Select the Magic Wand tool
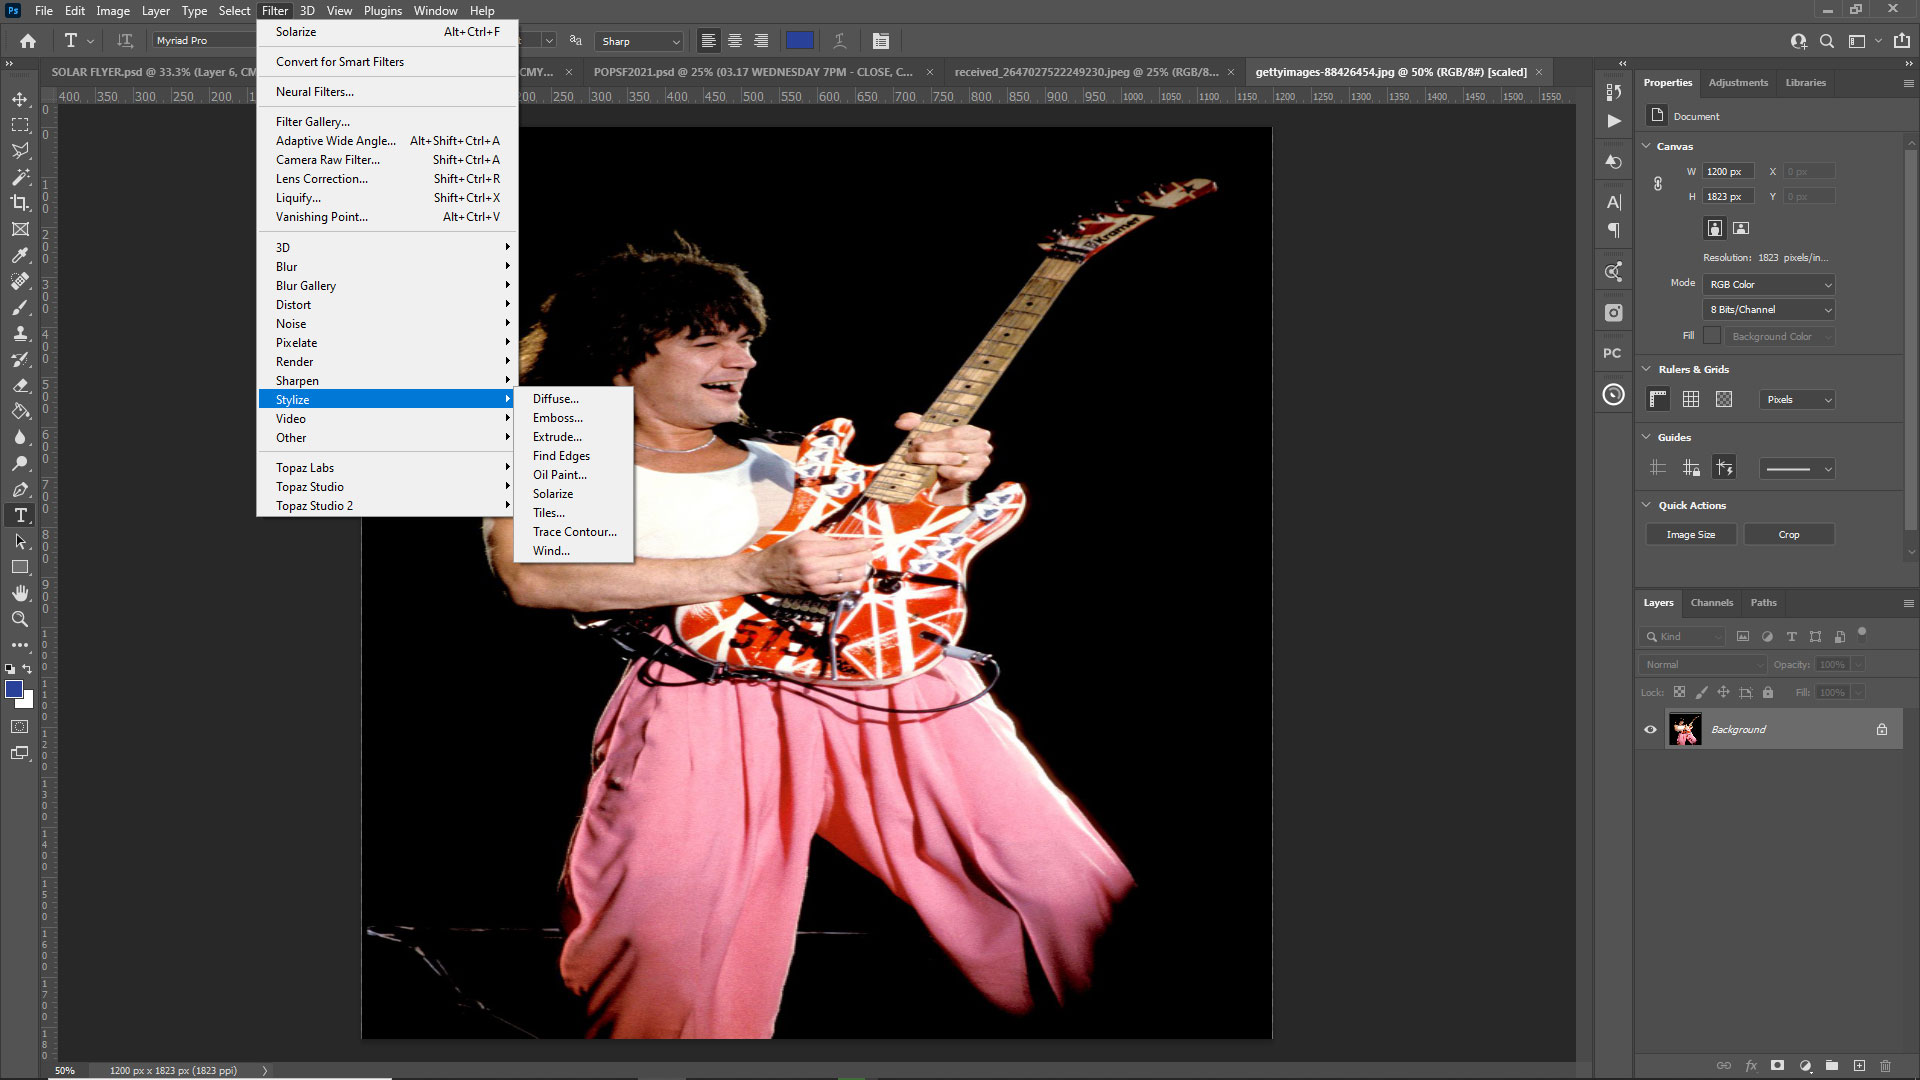Viewport: 1920px width, 1080px height. [20, 177]
